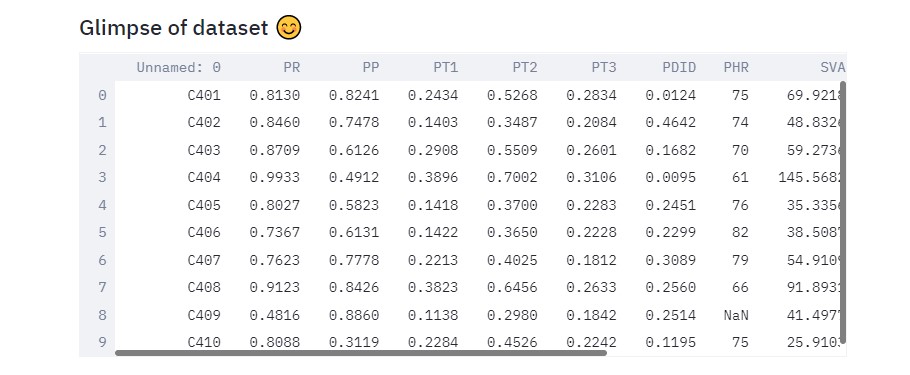Select the 145.568 value in SVA column

pyautogui.click(x=811, y=178)
